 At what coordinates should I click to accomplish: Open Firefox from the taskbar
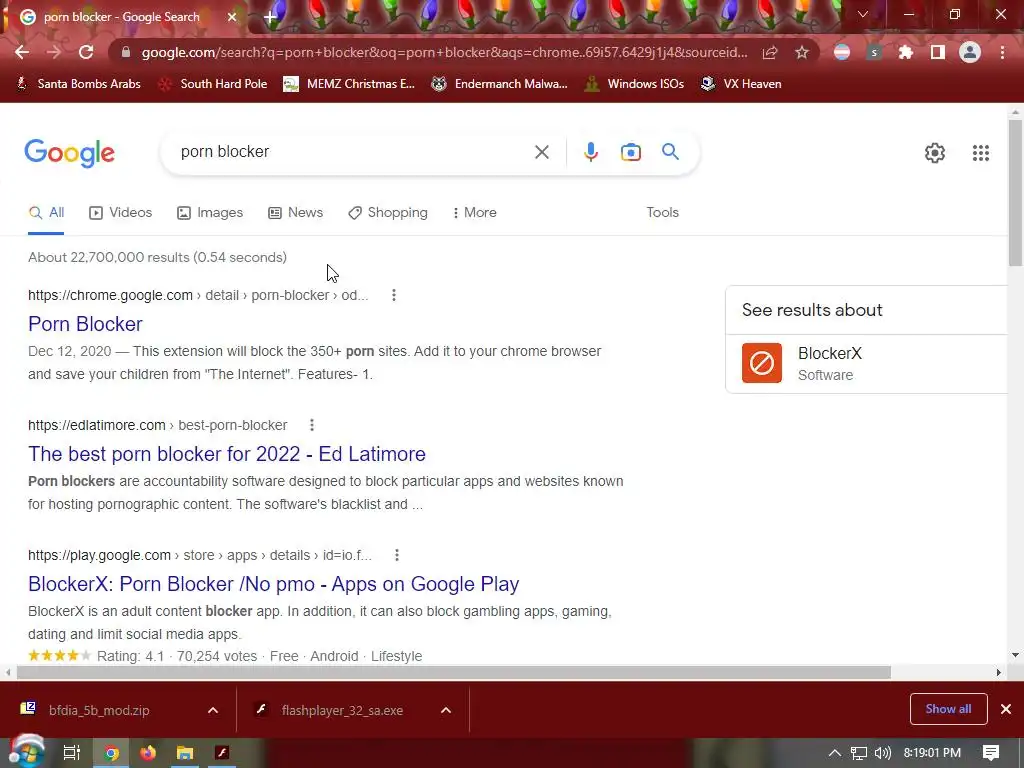[x=148, y=753]
